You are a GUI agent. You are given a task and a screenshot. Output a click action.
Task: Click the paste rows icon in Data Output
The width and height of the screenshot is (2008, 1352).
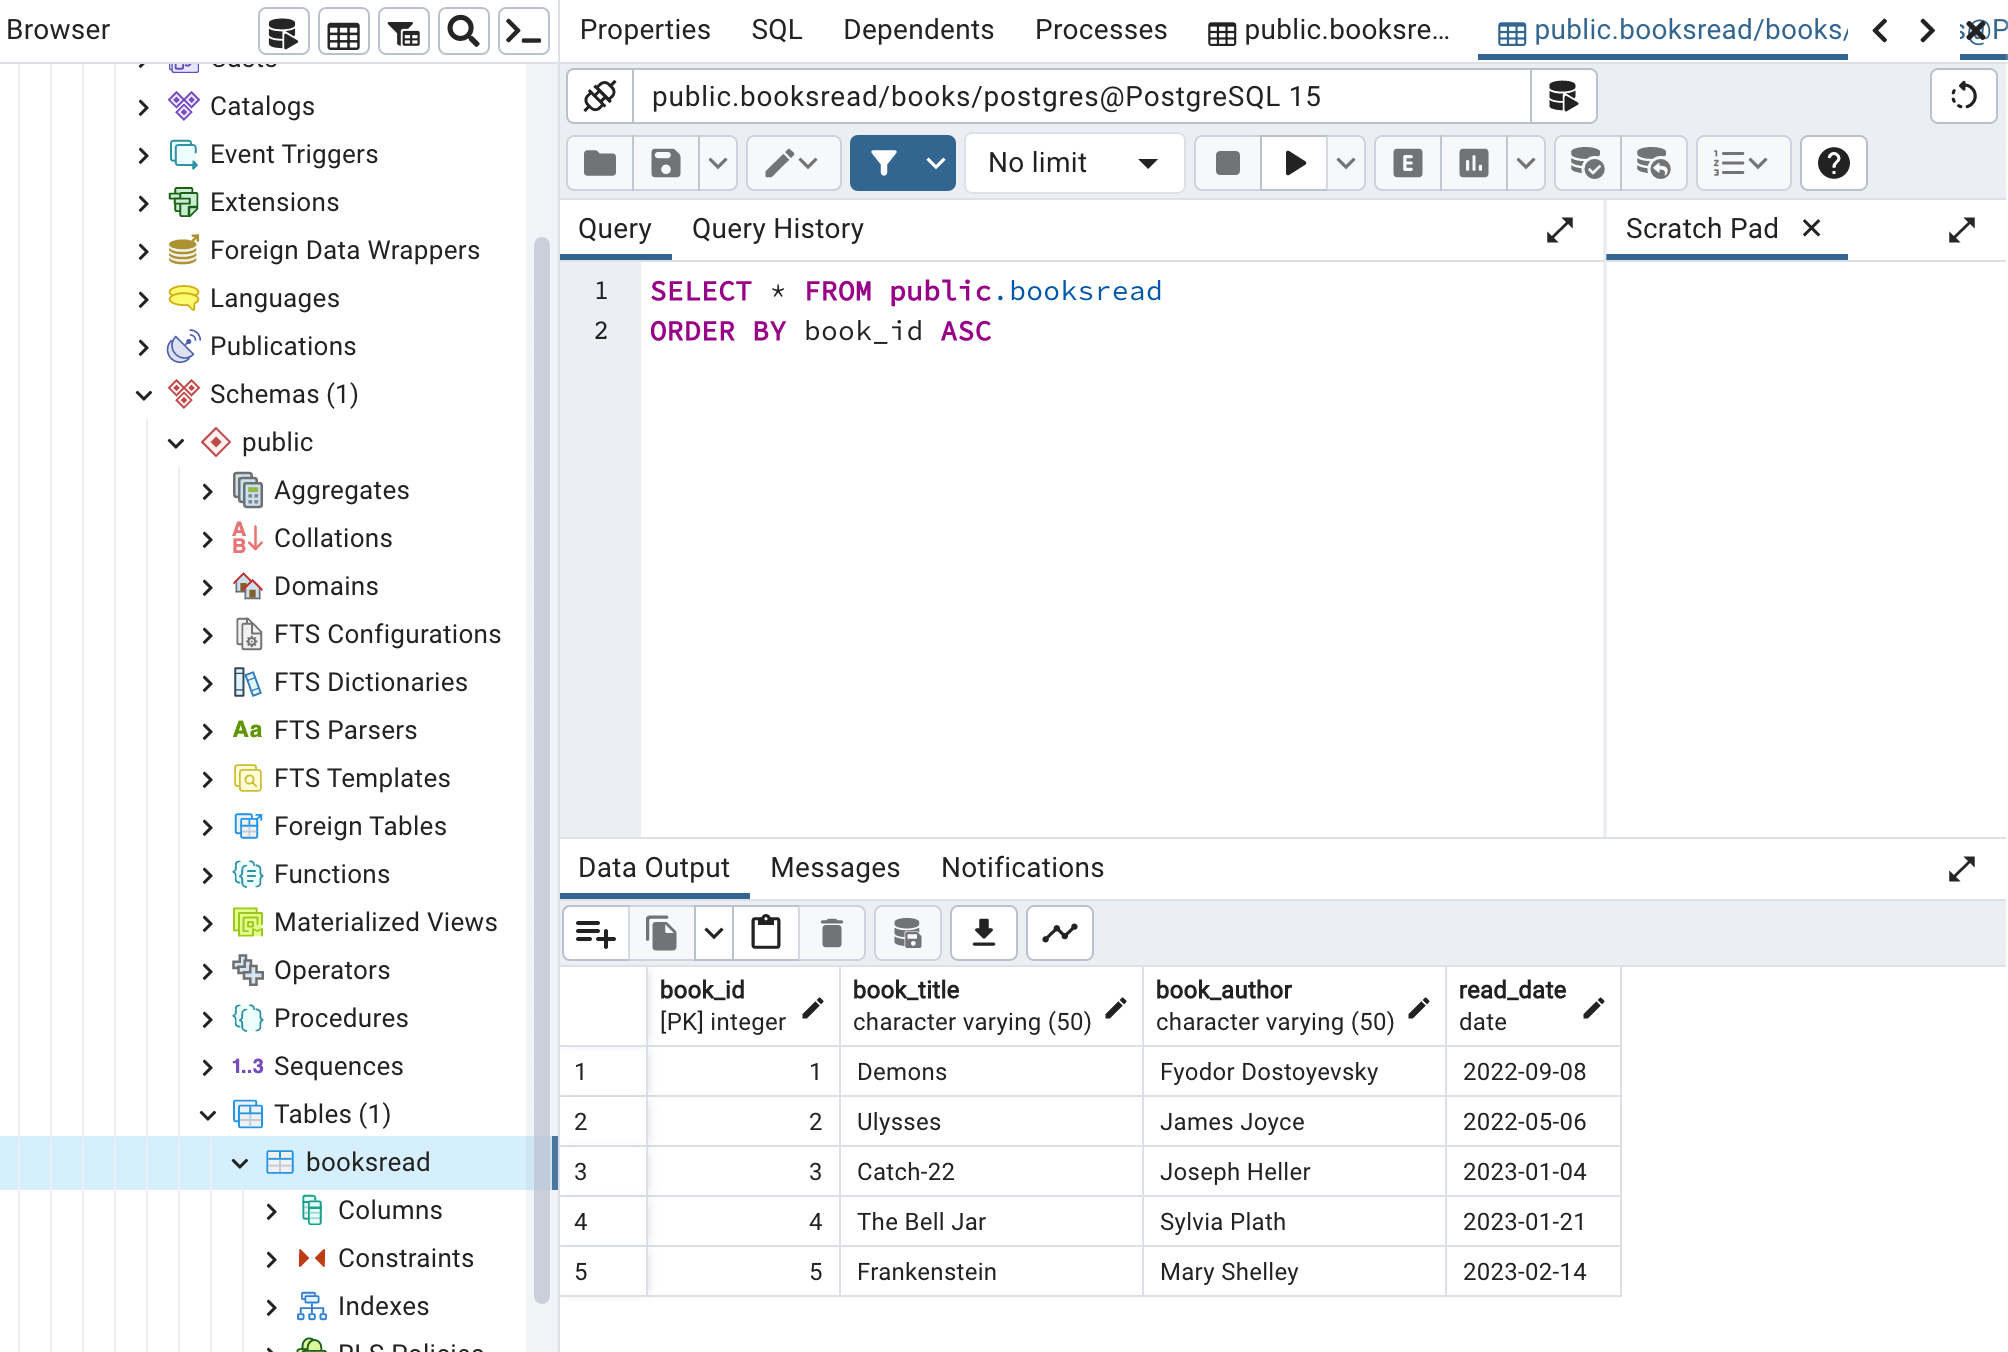tap(768, 933)
